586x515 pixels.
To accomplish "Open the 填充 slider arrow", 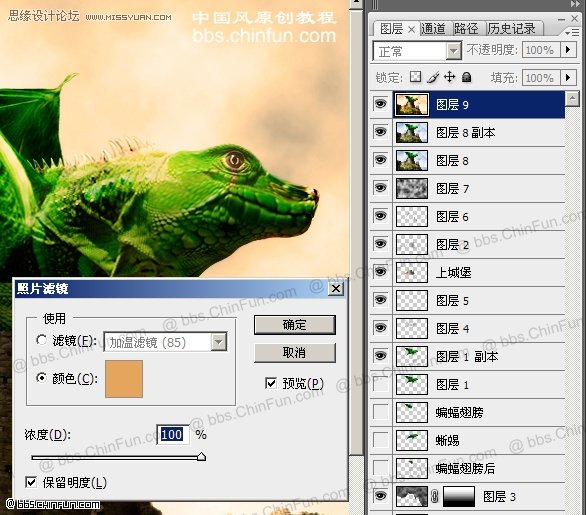I will pos(568,78).
